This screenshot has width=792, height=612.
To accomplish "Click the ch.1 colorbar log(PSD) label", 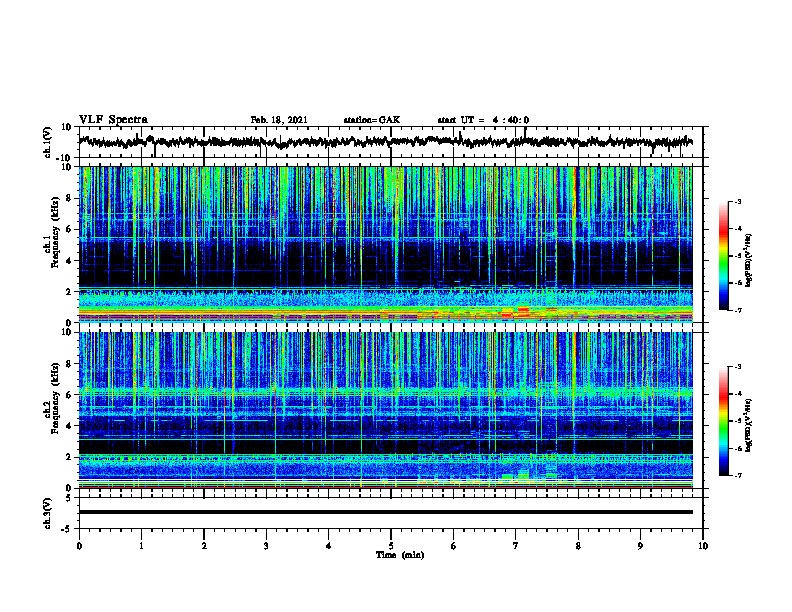I will coord(749,260).
